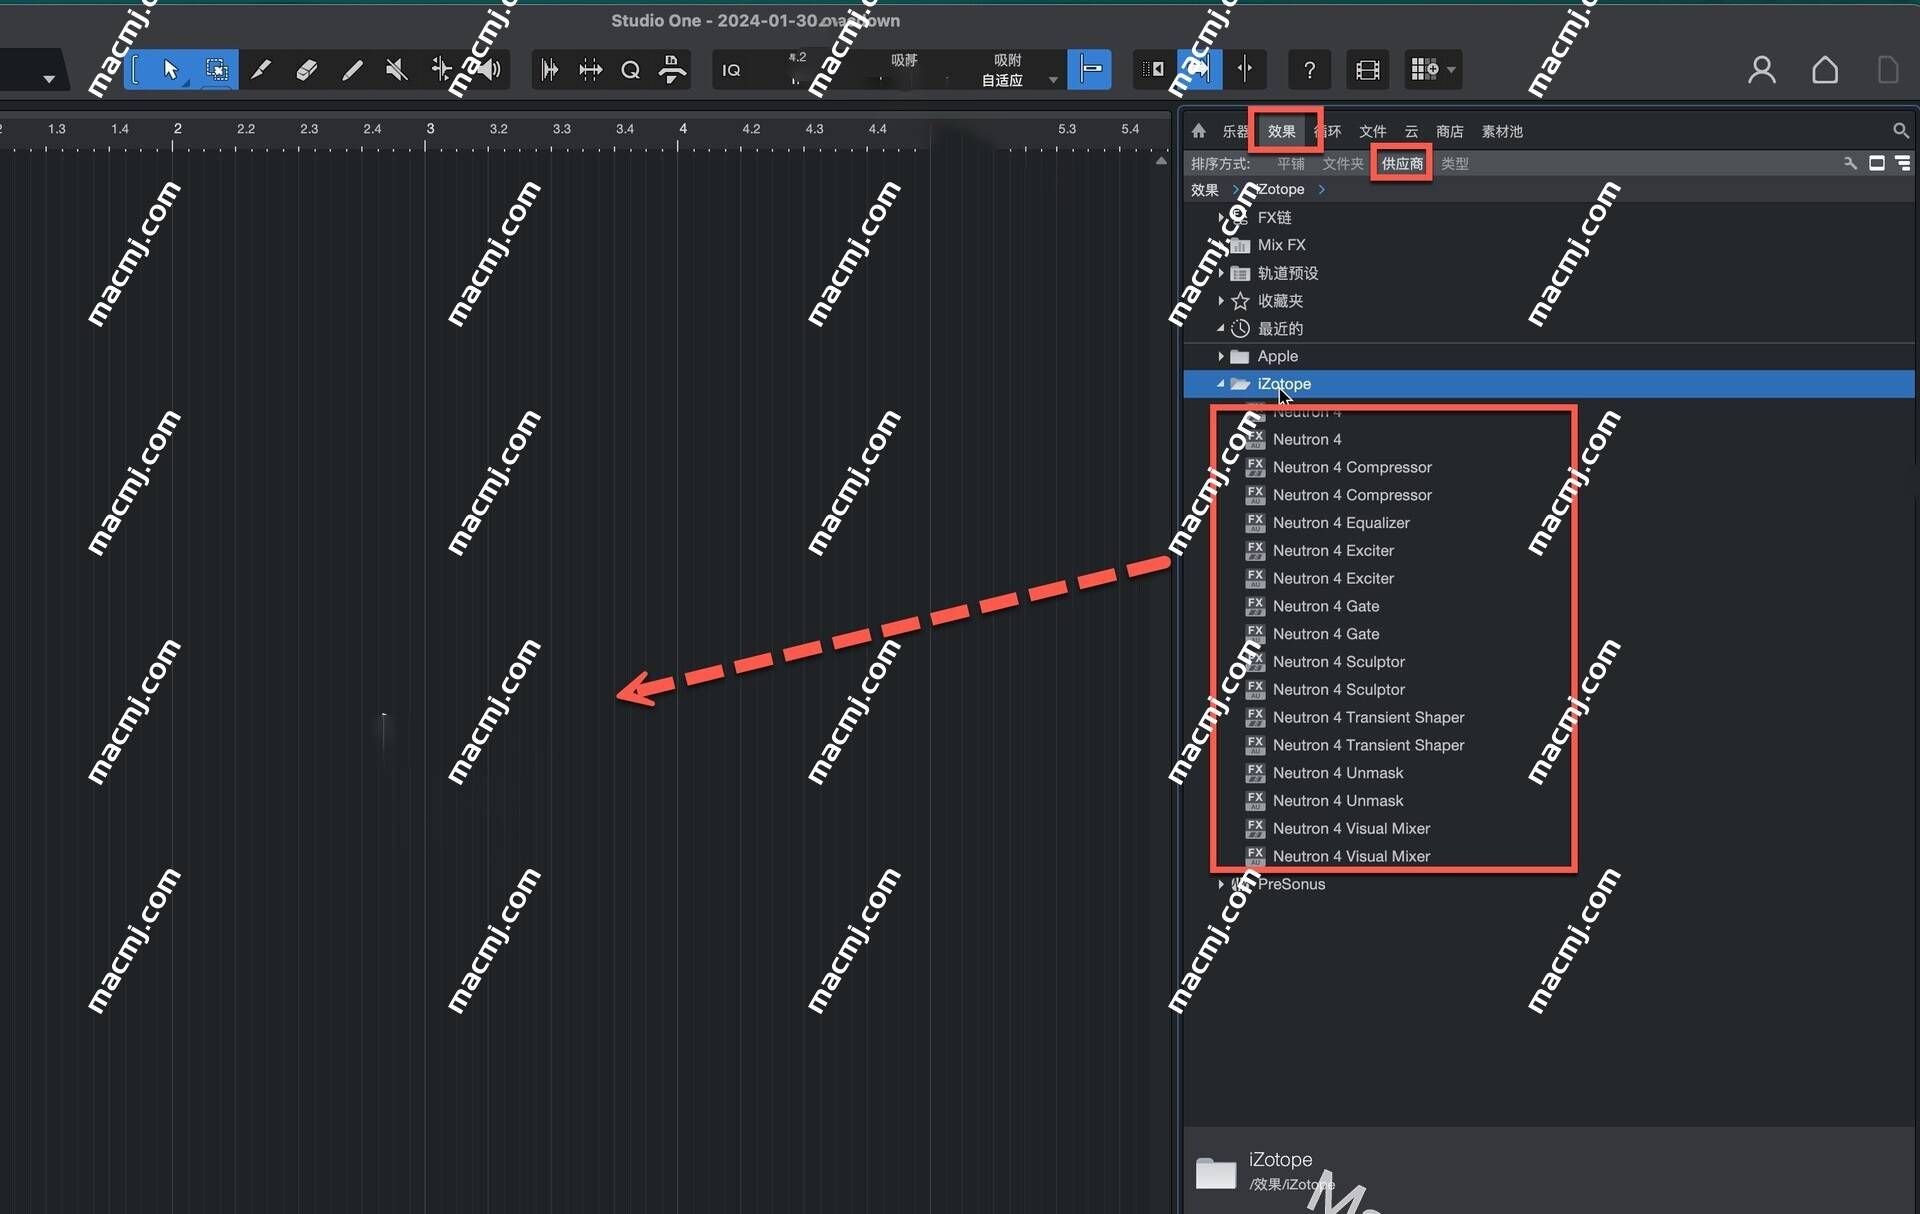Click the wrench settings icon in browser
The height and width of the screenshot is (1214, 1920).
click(x=1850, y=163)
